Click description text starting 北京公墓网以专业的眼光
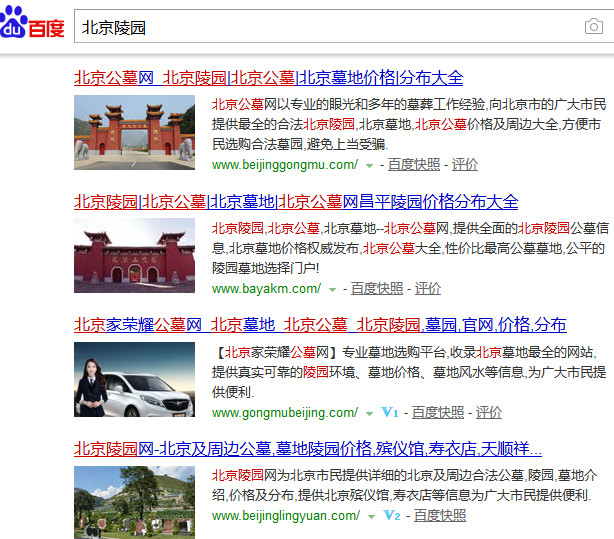 point(409,125)
